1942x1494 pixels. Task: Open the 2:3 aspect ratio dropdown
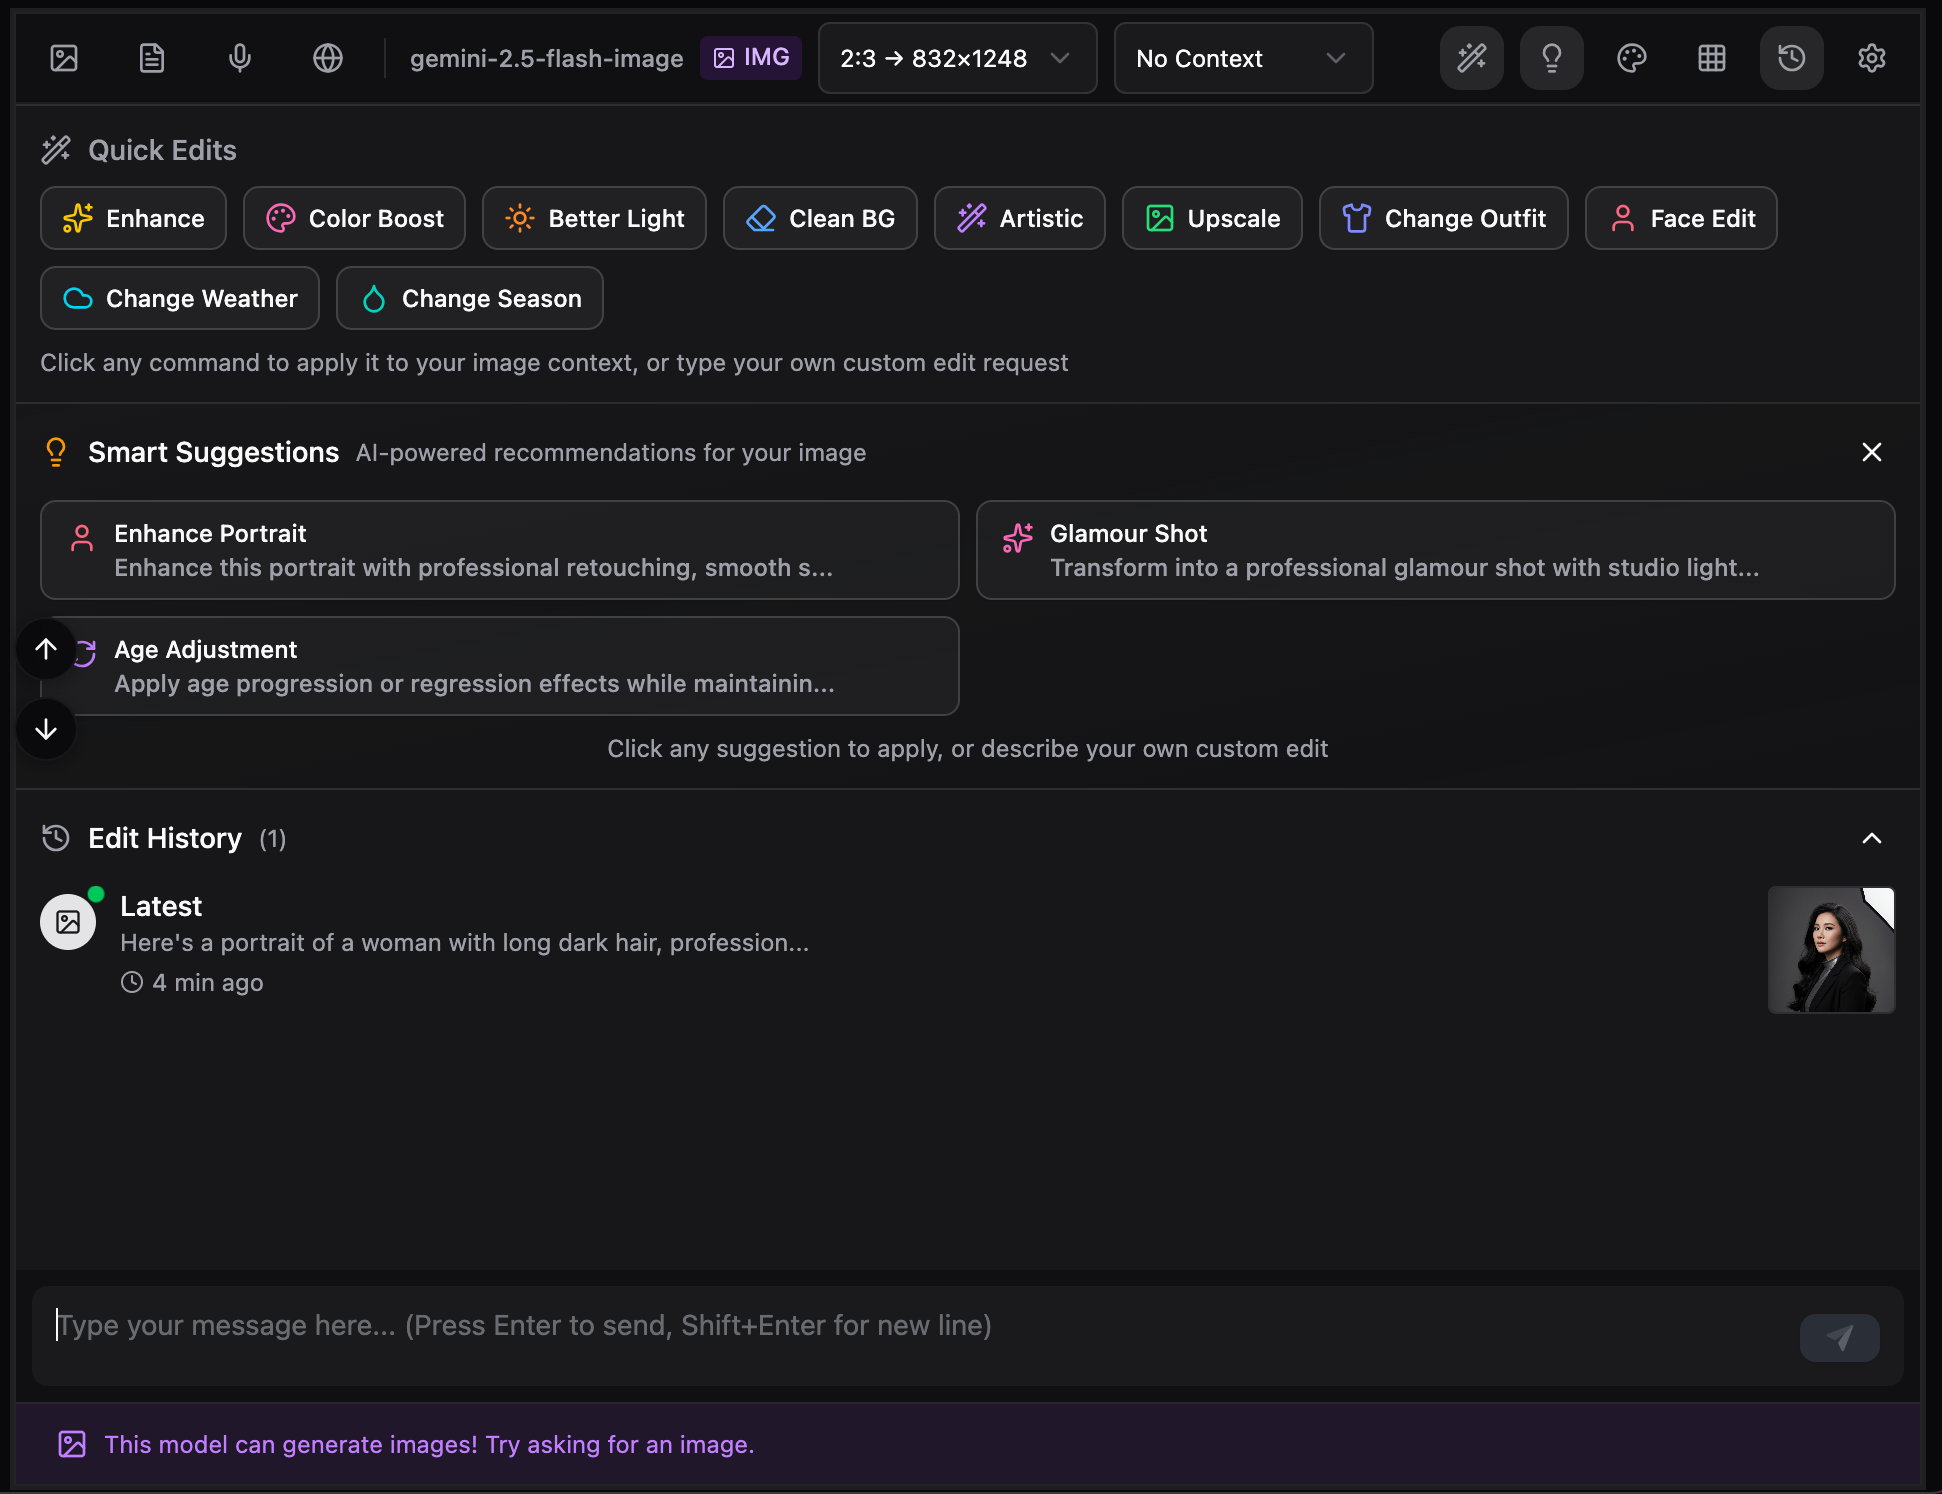[957, 58]
